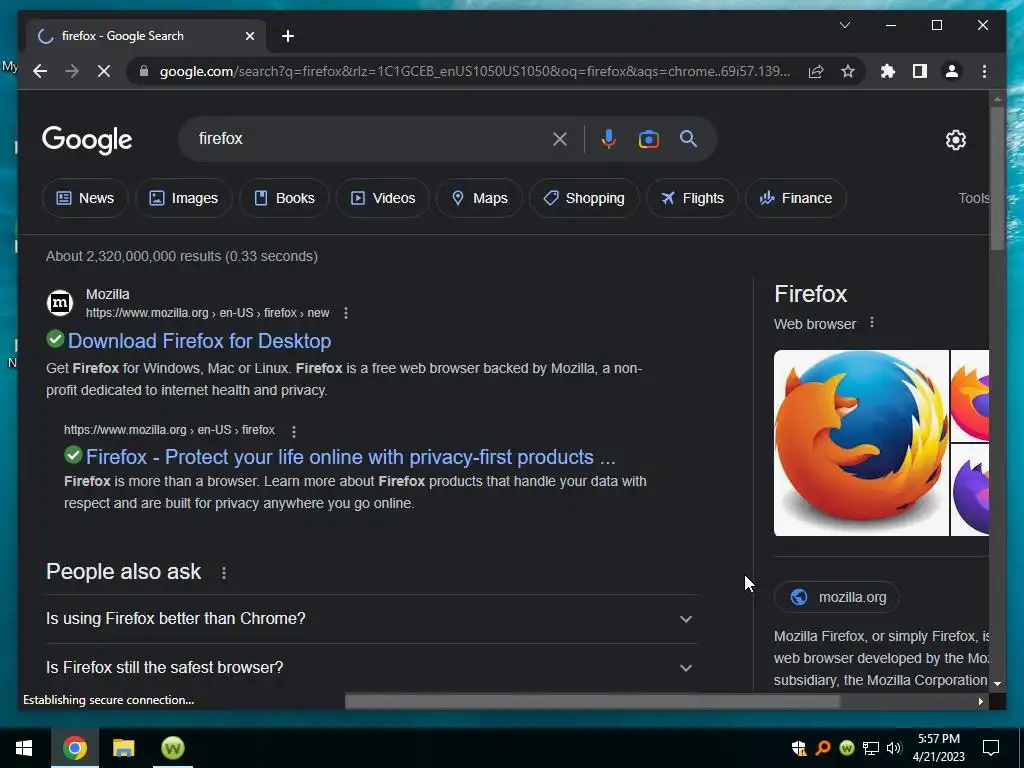Open Chrome's three-dot menu

click(x=984, y=71)
